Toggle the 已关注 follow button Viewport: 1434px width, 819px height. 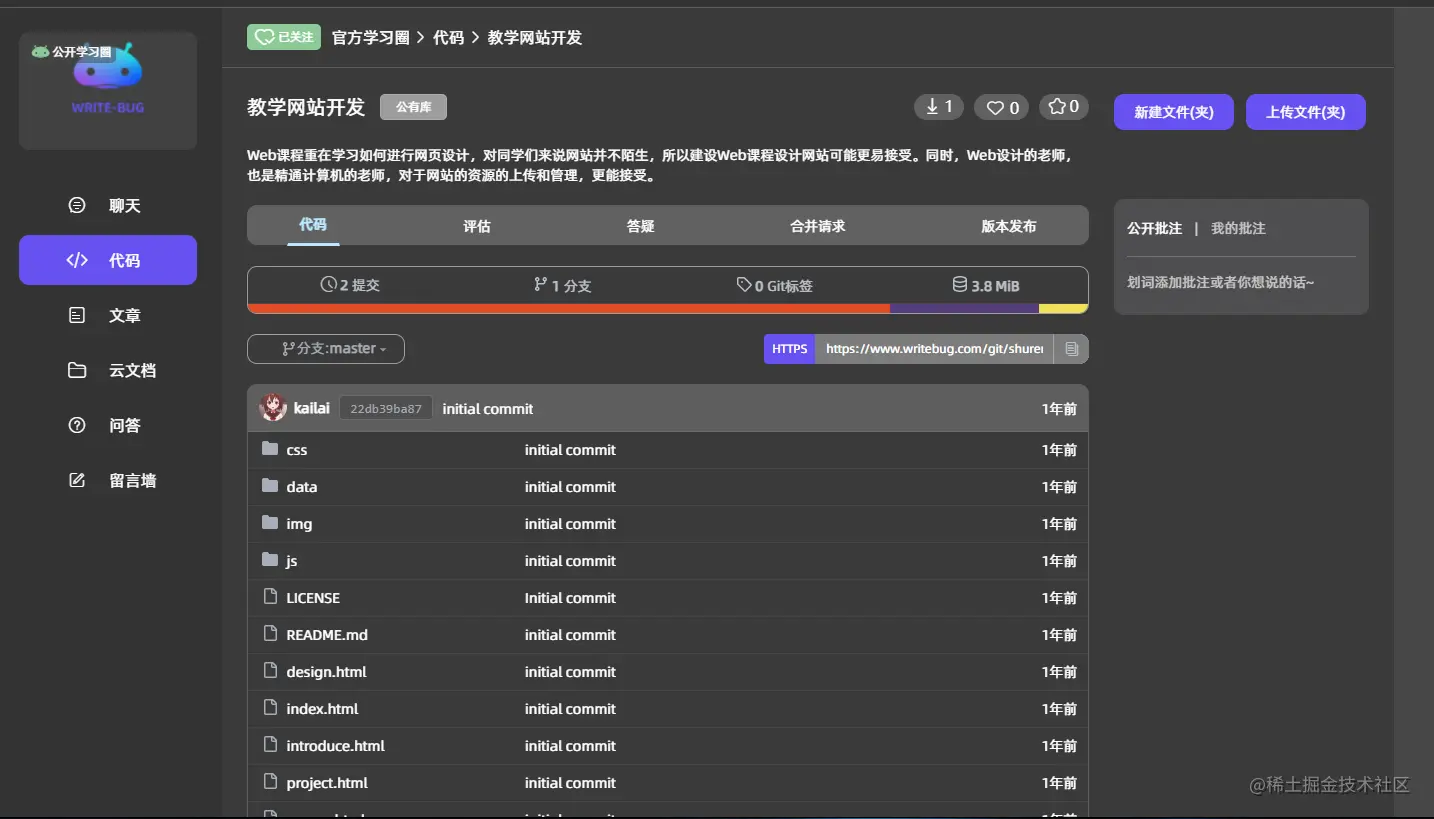coord(284,37)
